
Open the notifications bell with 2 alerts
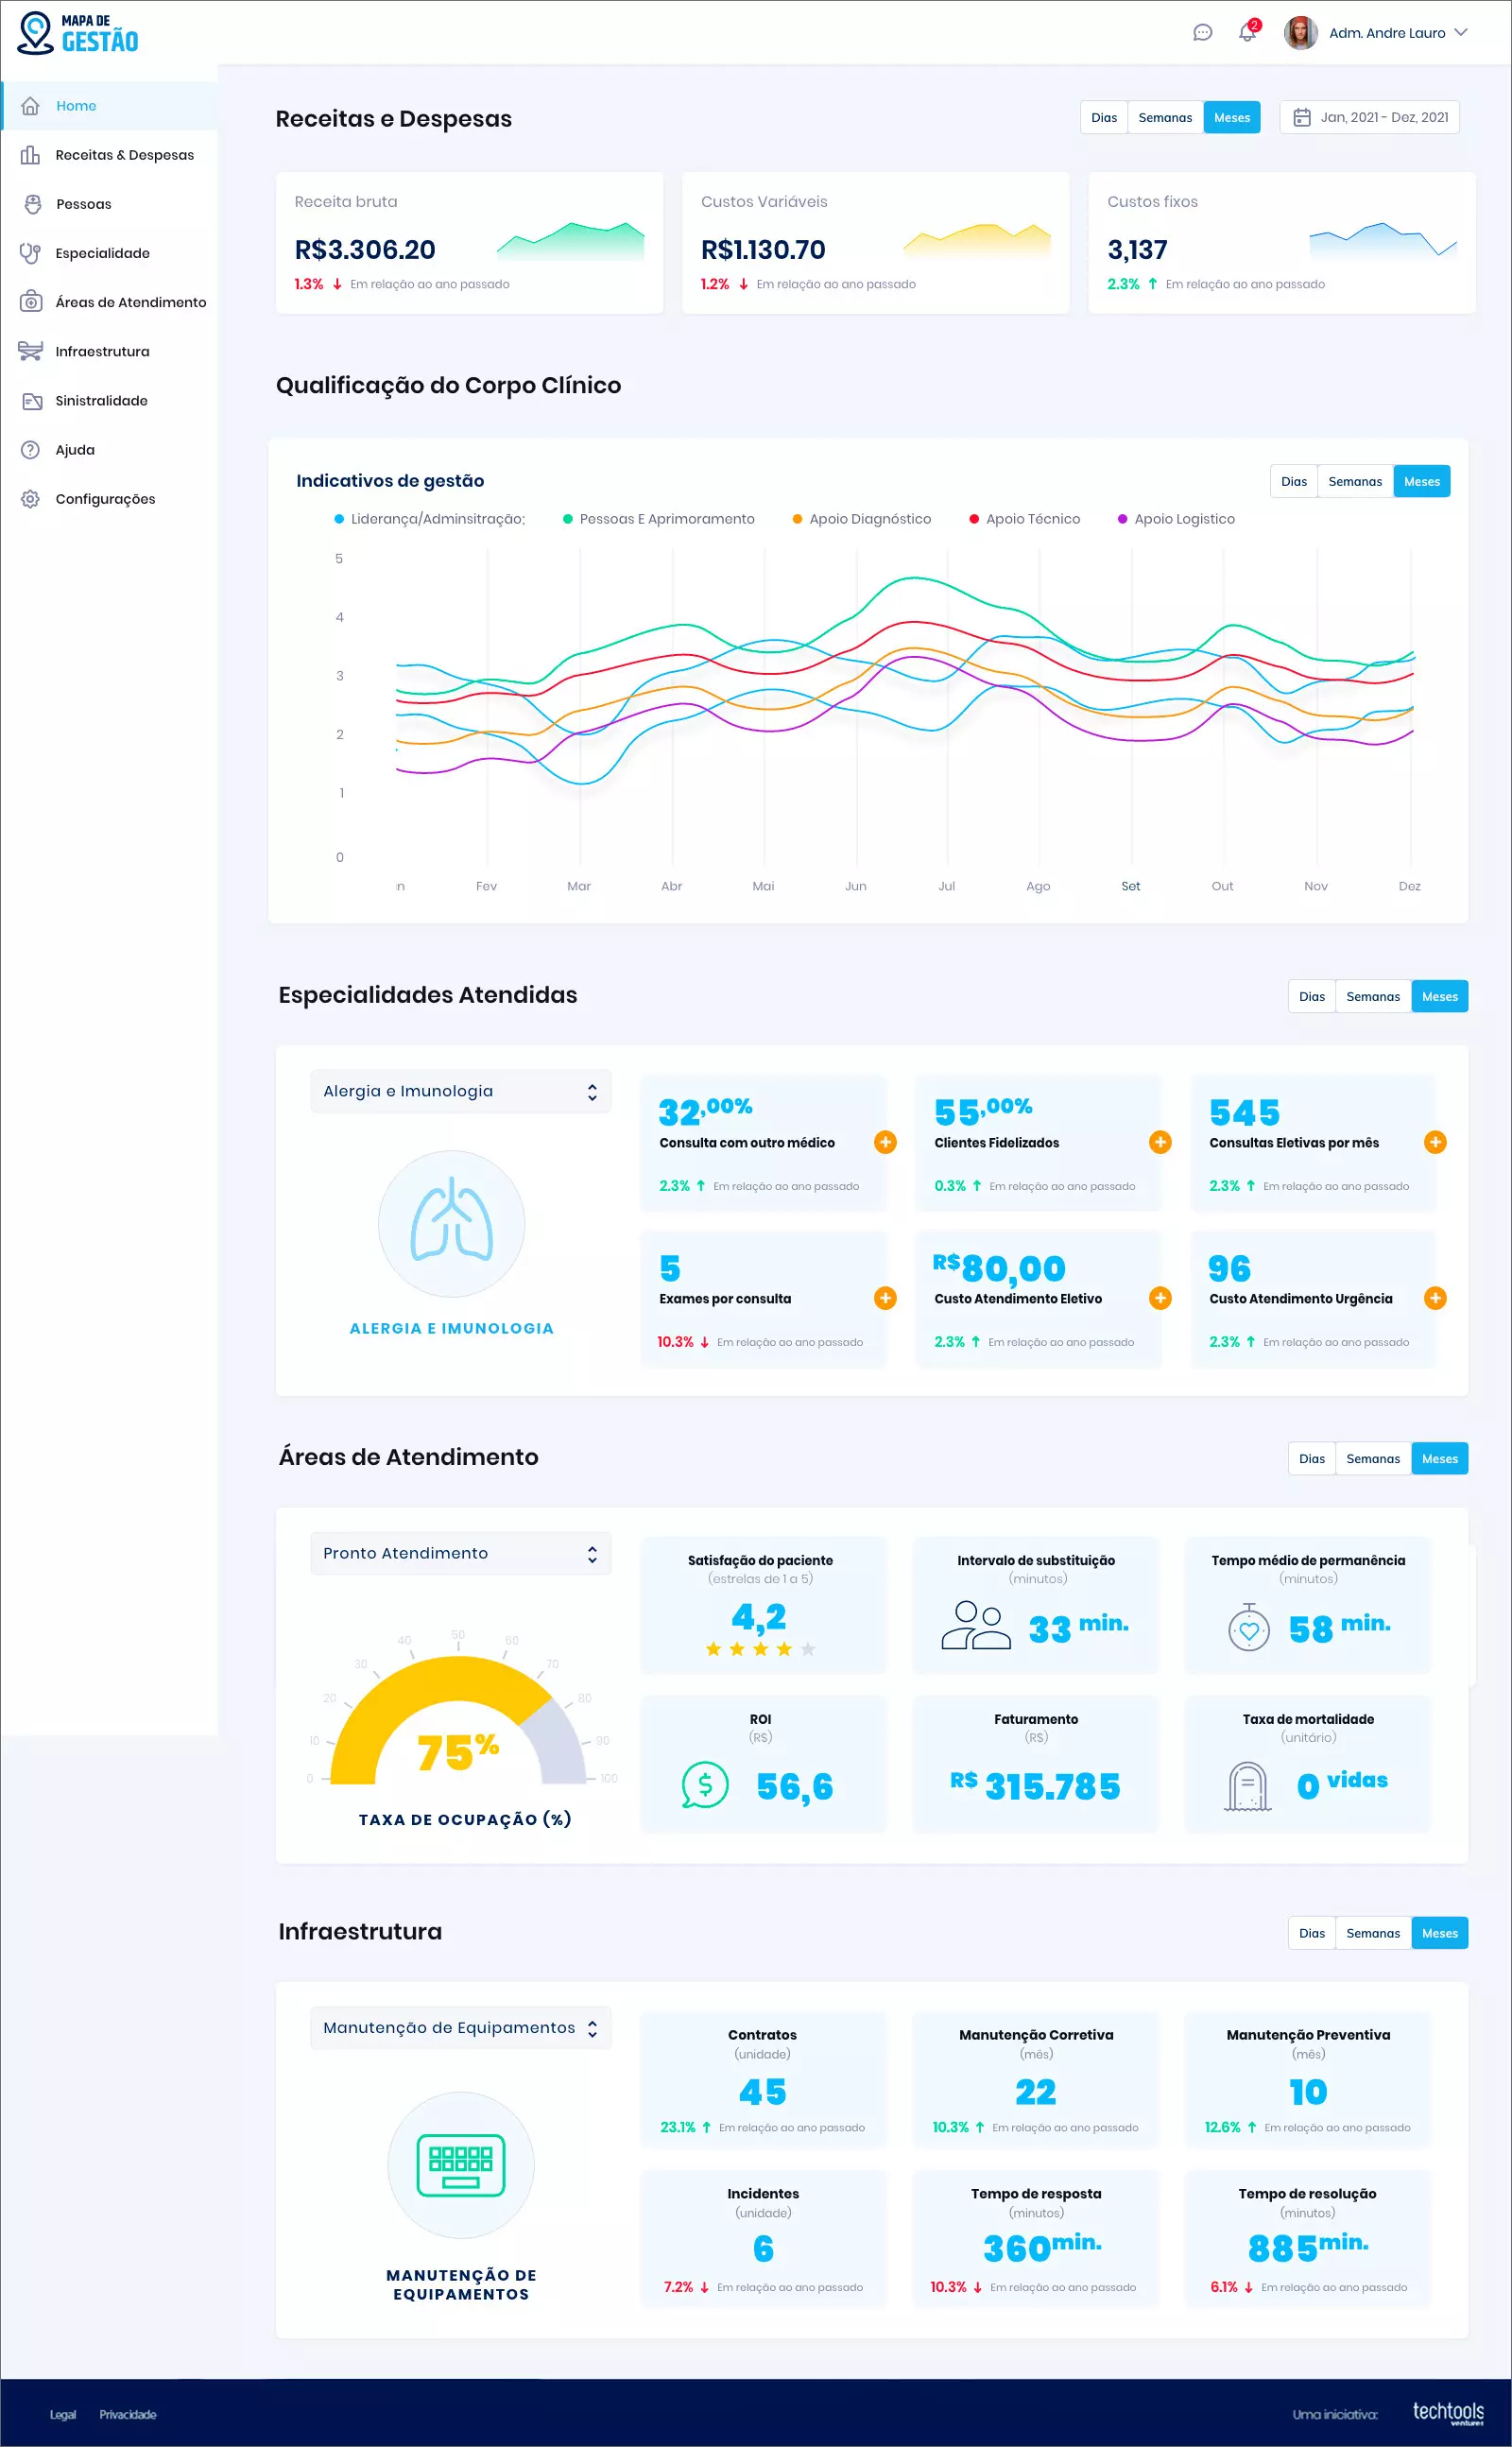click(x=1247, y=32)
